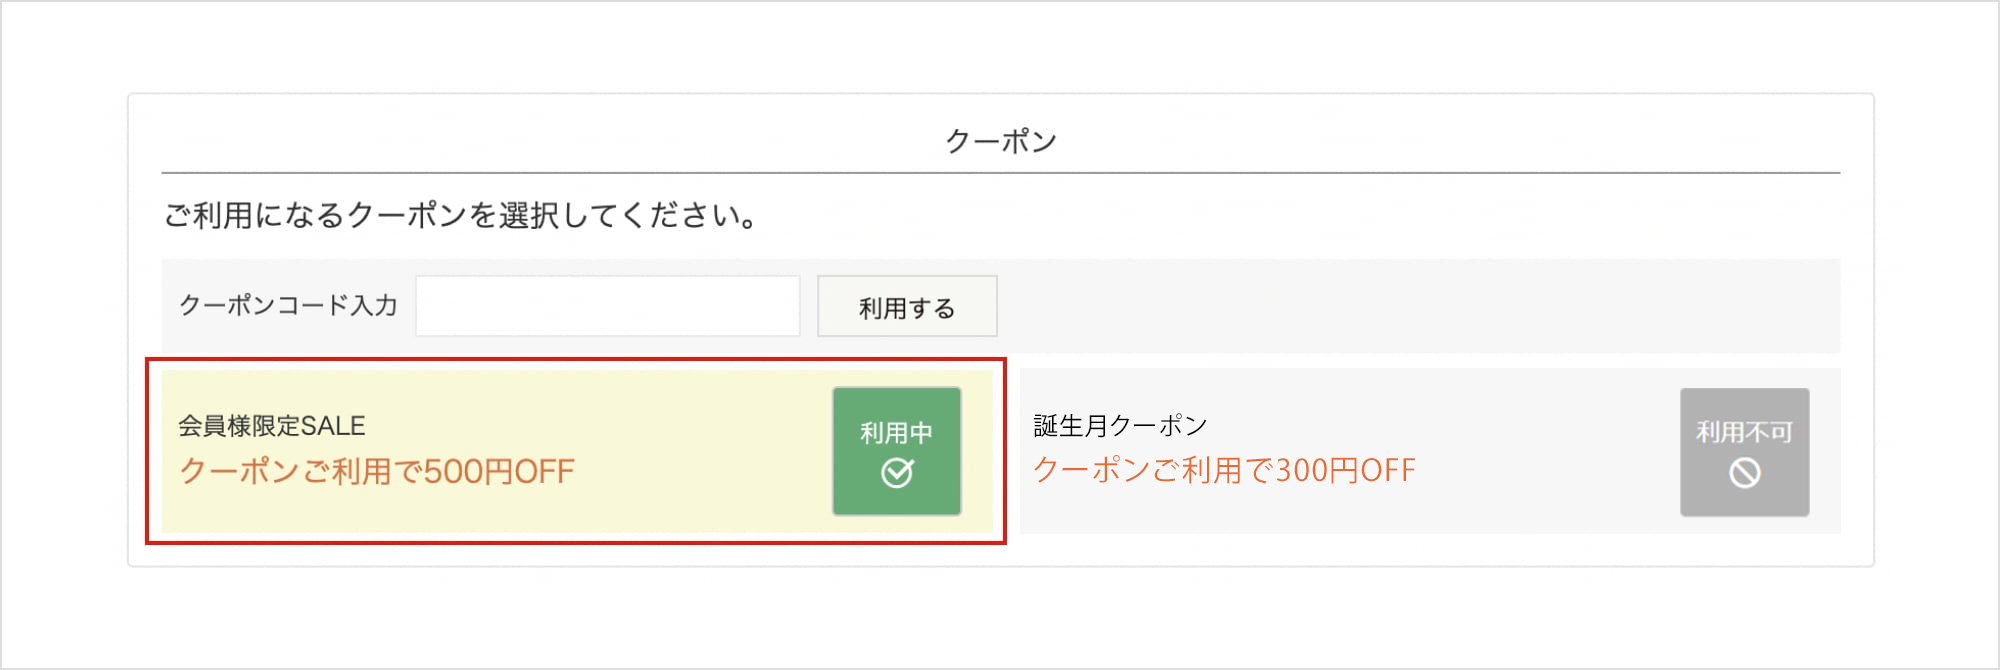Select the 誕生月クーポン title
The width and height of the screenshot is (2000, 670).
click(1120, 426)
